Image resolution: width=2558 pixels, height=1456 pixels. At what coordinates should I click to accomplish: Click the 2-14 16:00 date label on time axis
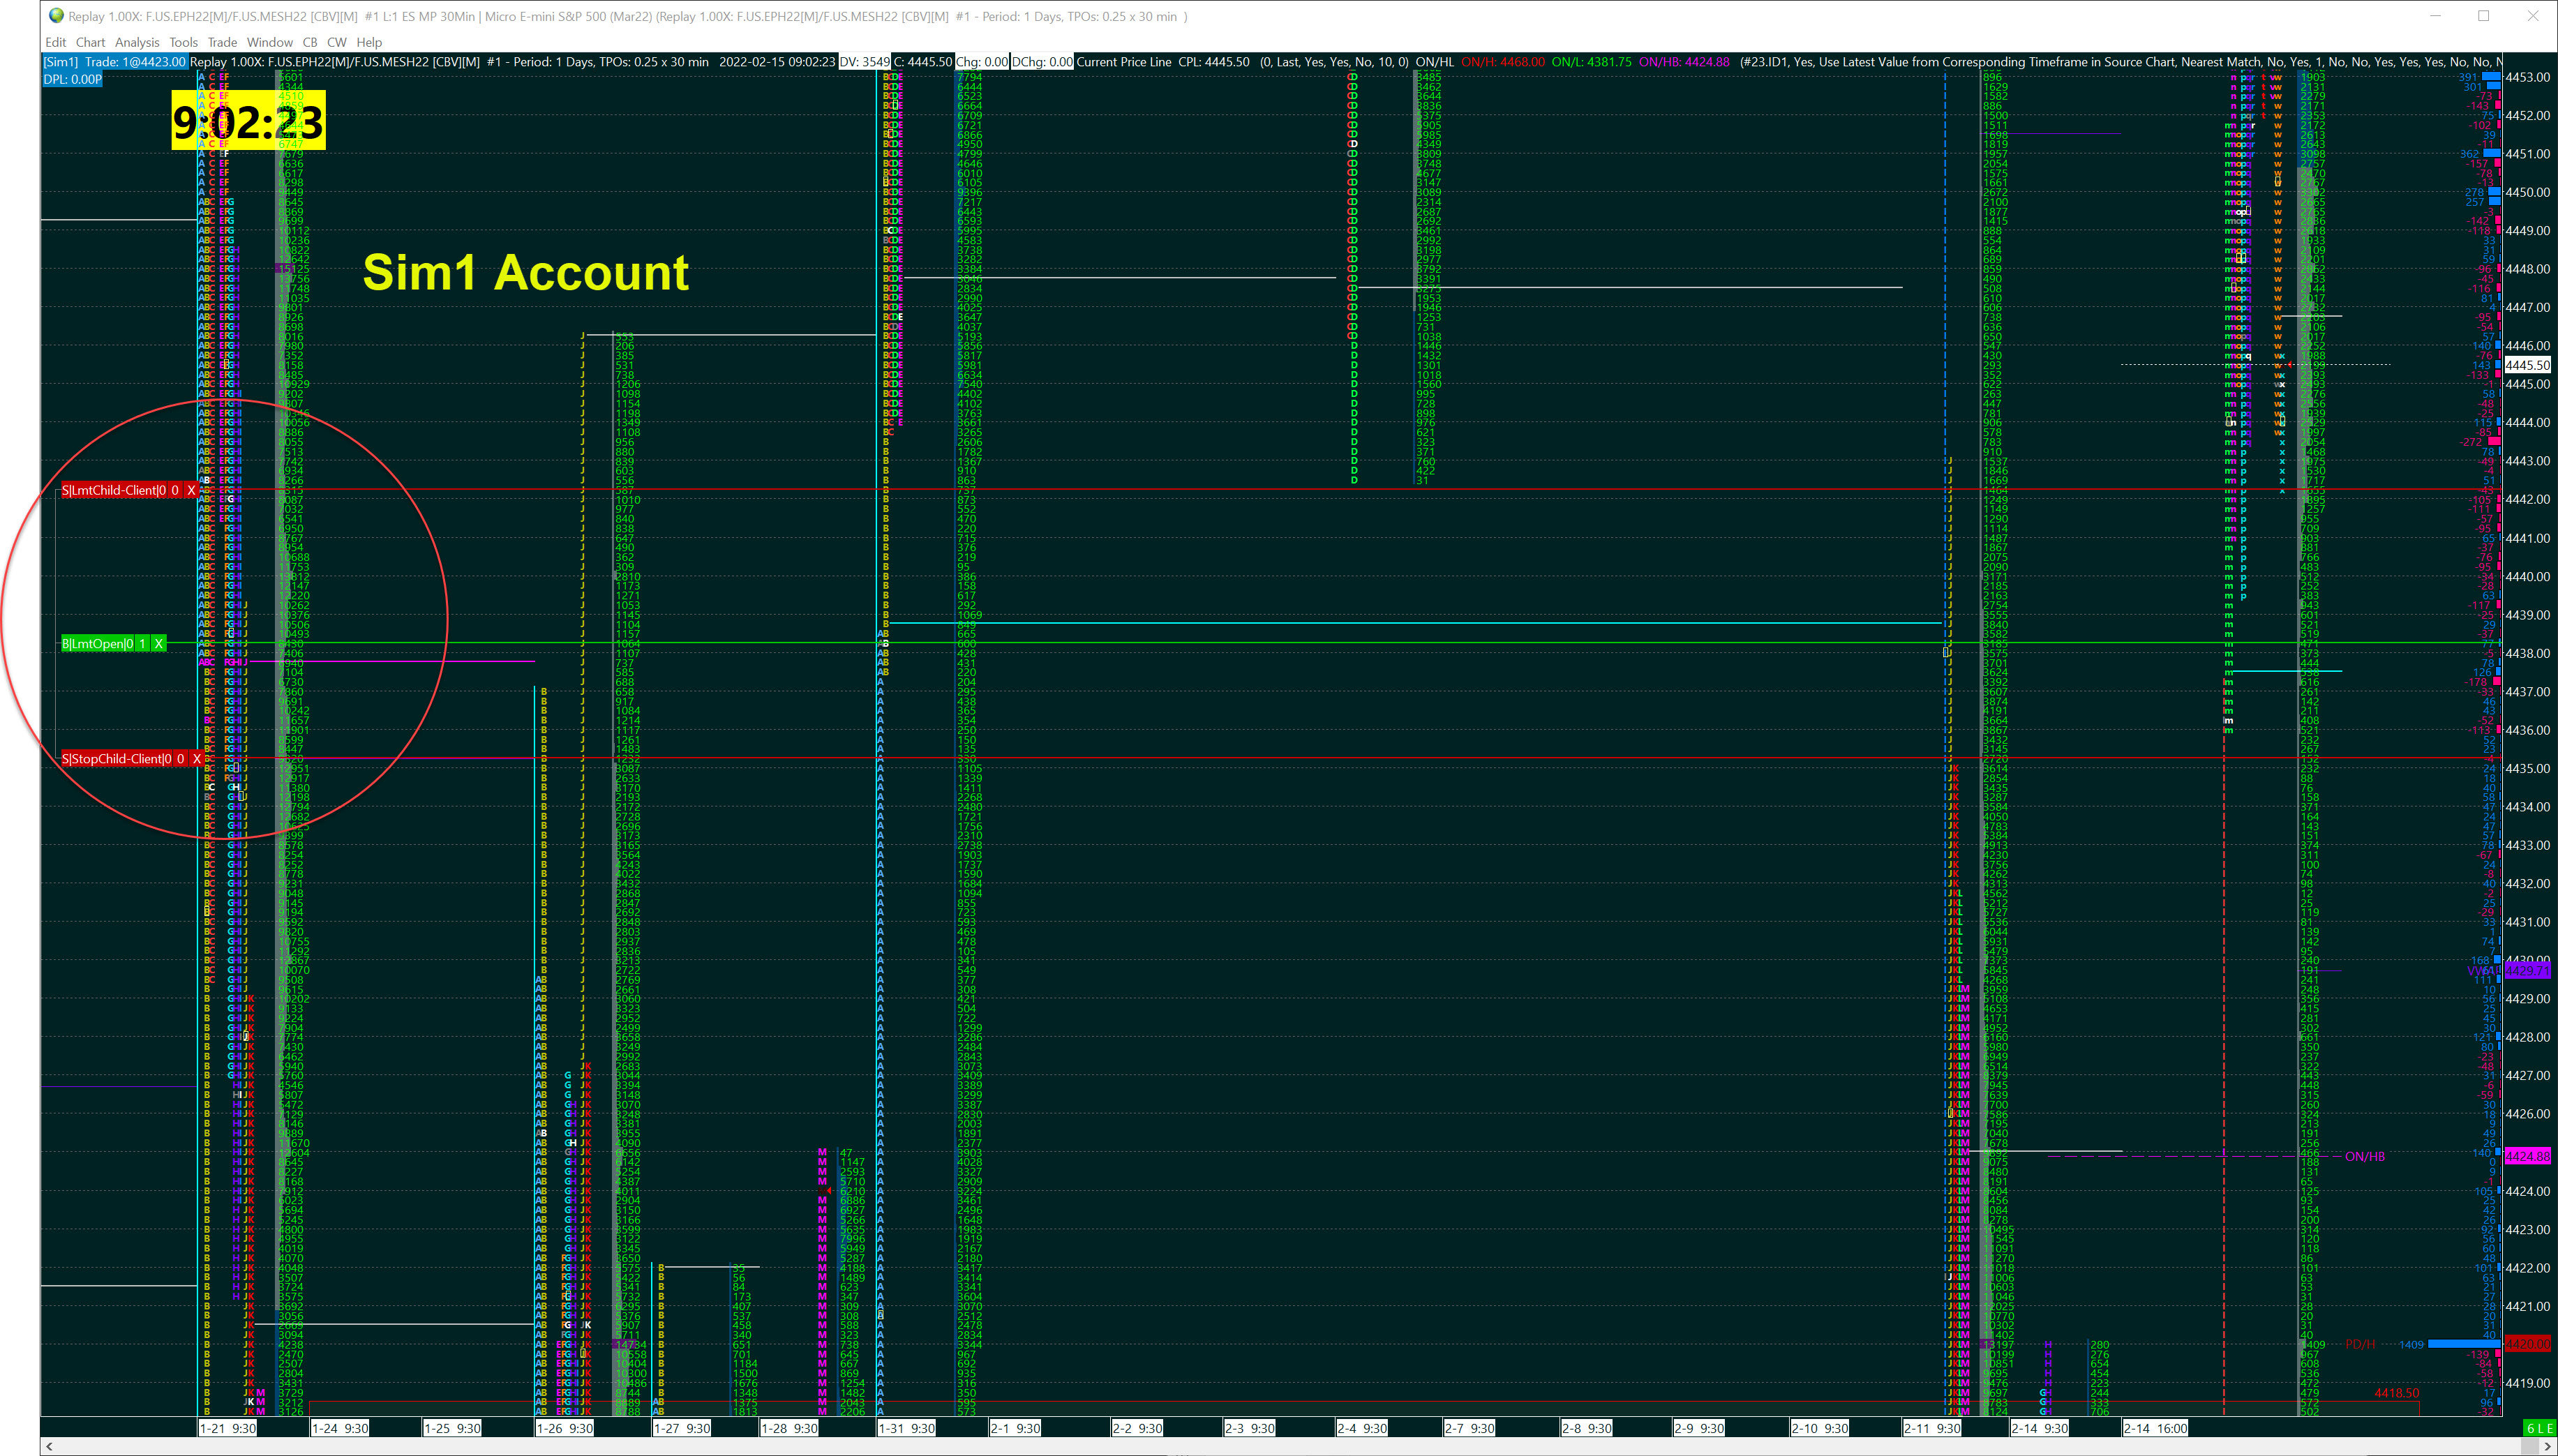coord(2157,1428)
